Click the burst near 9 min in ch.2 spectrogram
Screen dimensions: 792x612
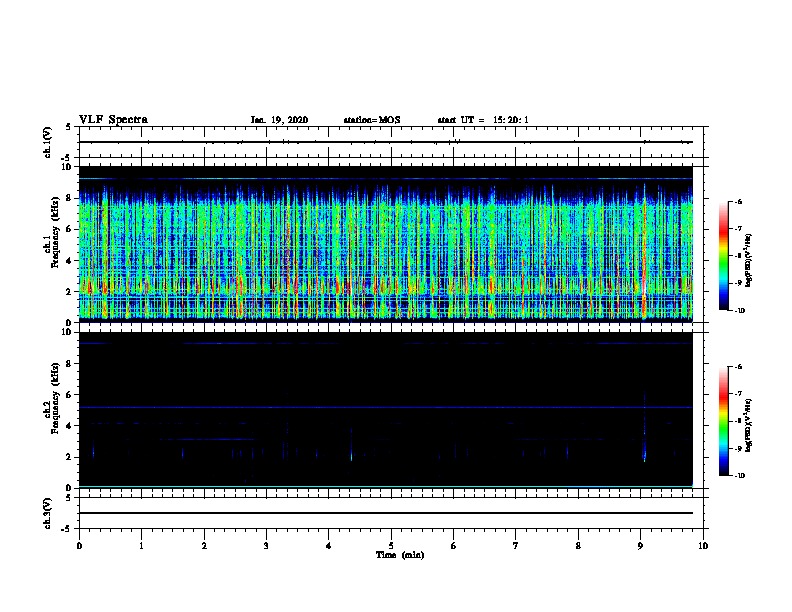tap(644, 427)
